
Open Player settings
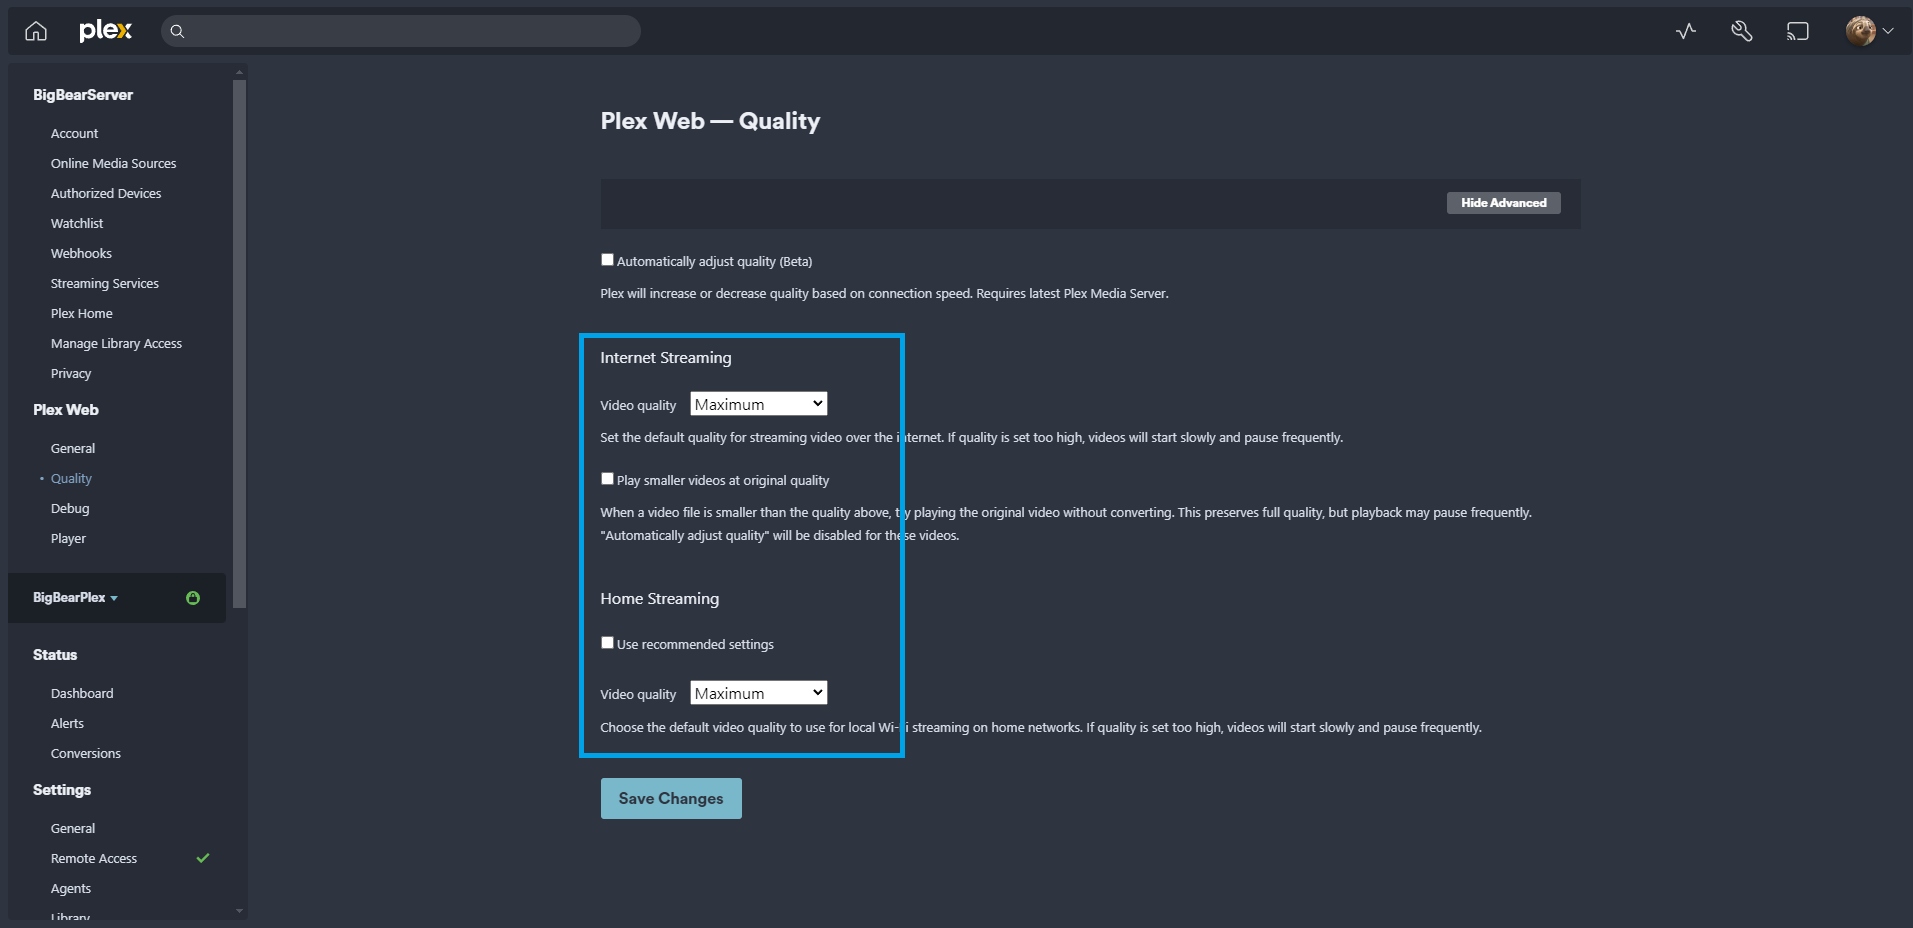(68, 538)
